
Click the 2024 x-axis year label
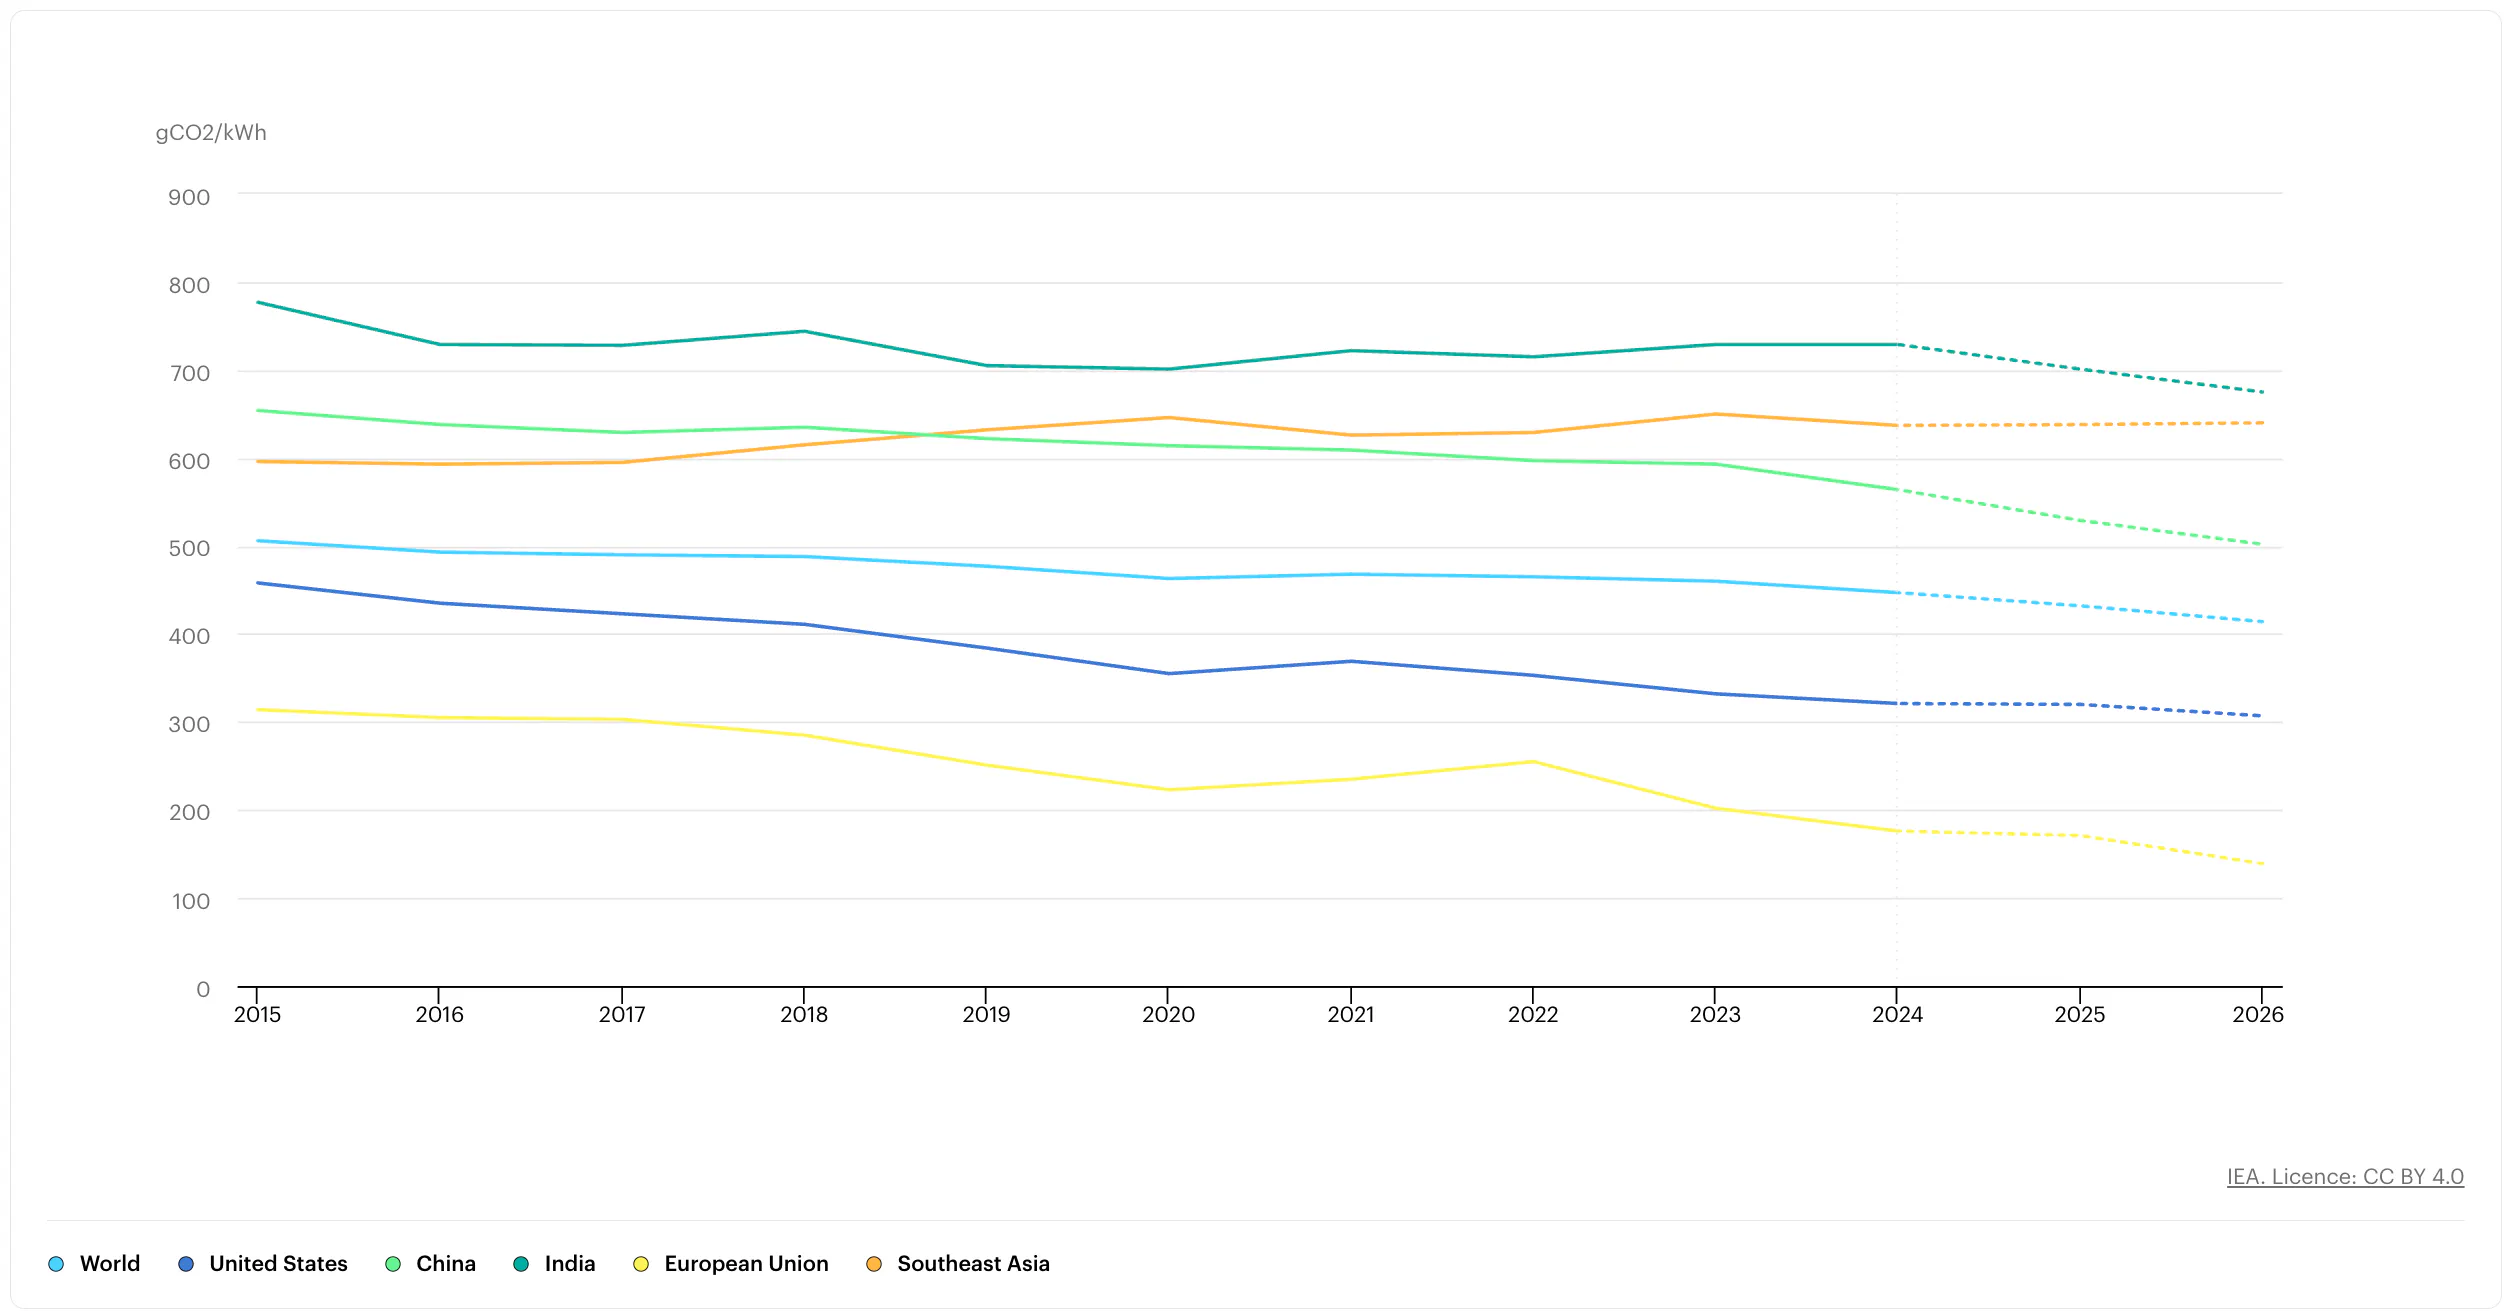point(1897,1015)
